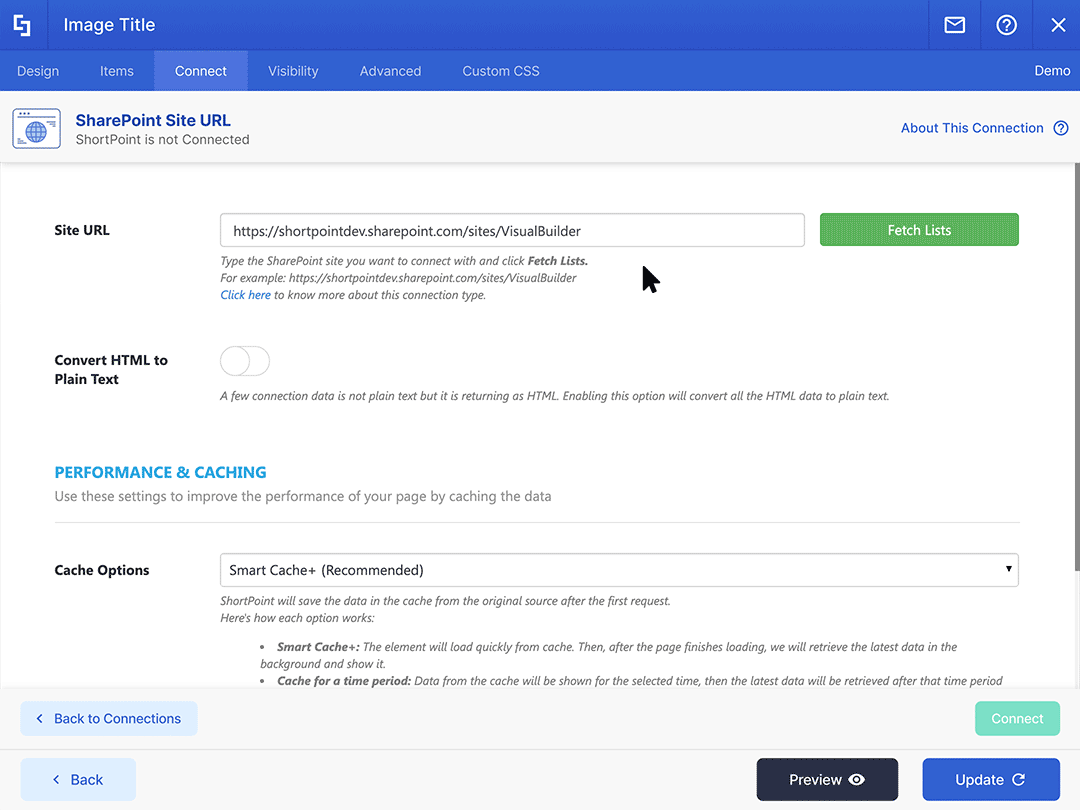Open the contact envelope icon in the header
This screenshot has height=810, width=1080.
[x=954, y=24]
